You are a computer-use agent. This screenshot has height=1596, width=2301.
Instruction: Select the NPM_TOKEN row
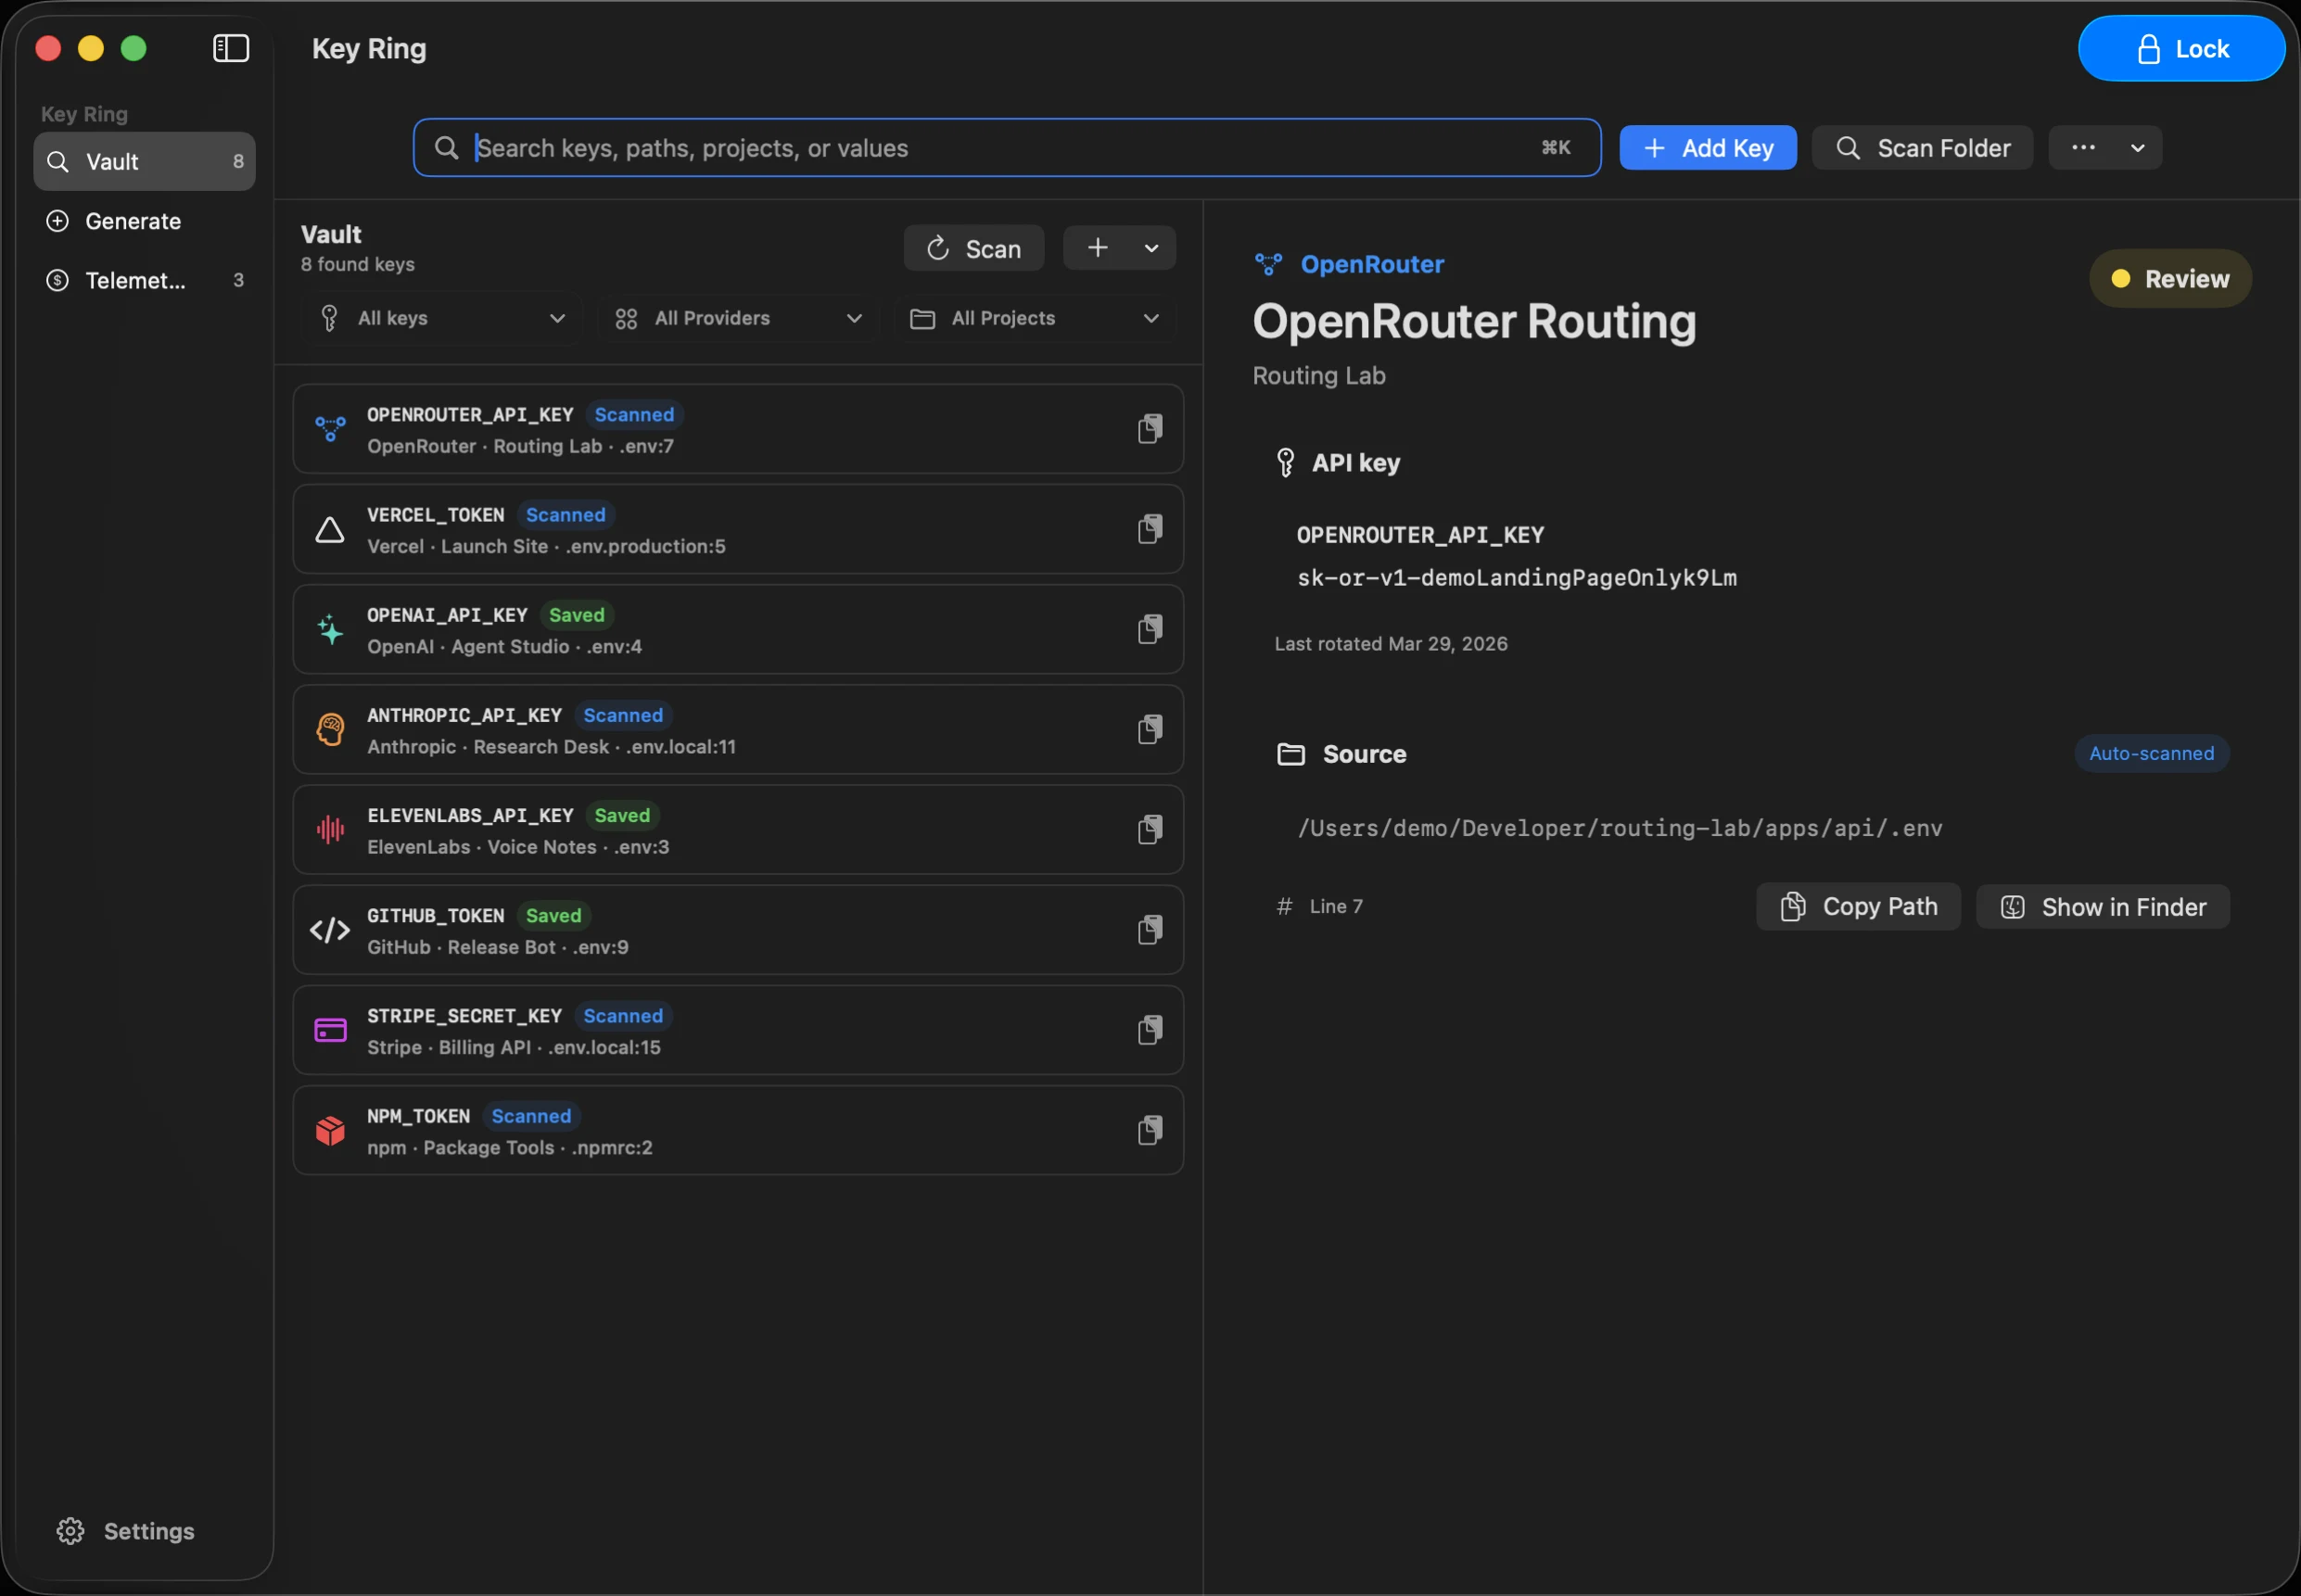[x=738, y=1130]
